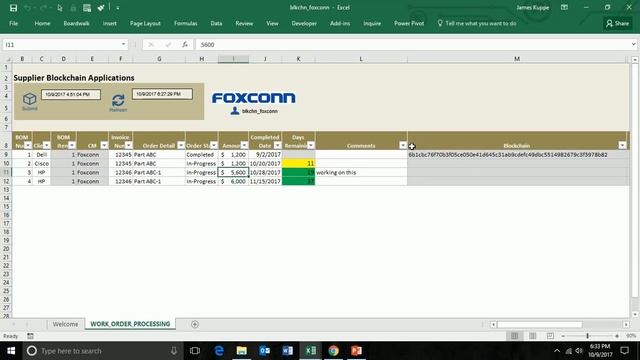Viewport: 640px width, 360px height.
Task: Click the Type here to search box
Action: pyautogui.click(x=102, y=351)
